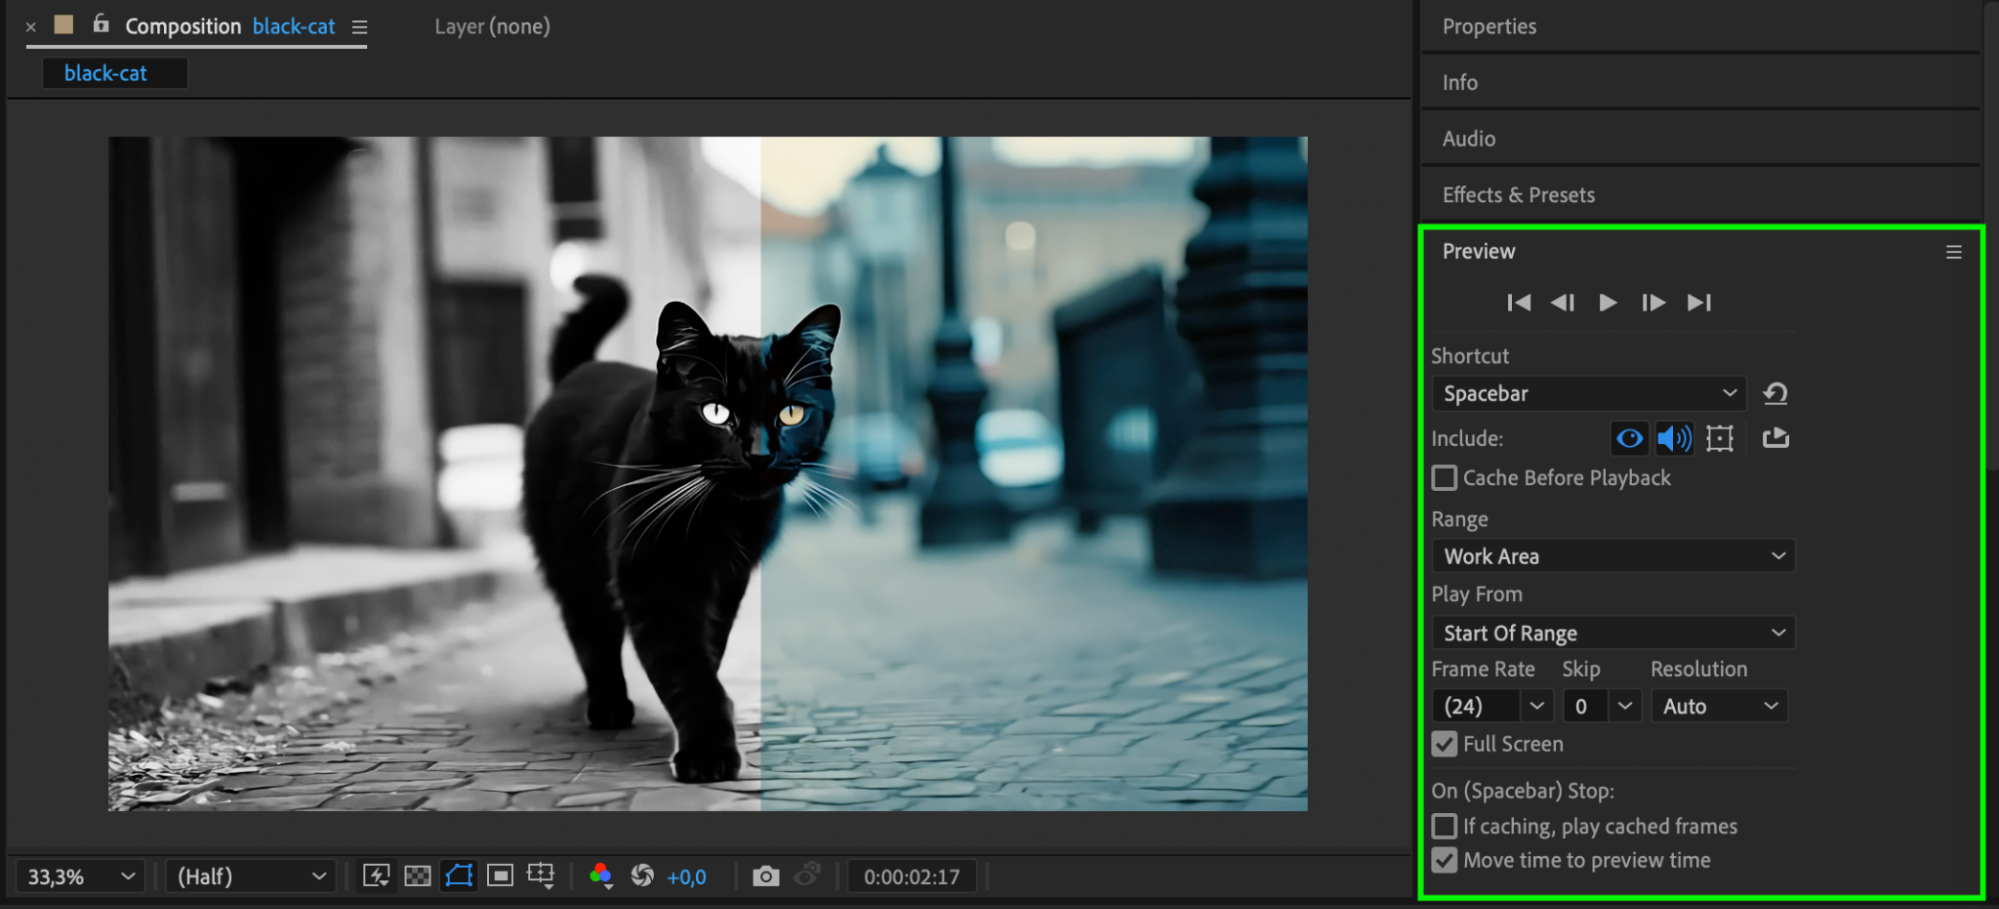1999x909 pixels.
Task: Expand the Start Of Range dropdown
Action: tap(1613, 633)
